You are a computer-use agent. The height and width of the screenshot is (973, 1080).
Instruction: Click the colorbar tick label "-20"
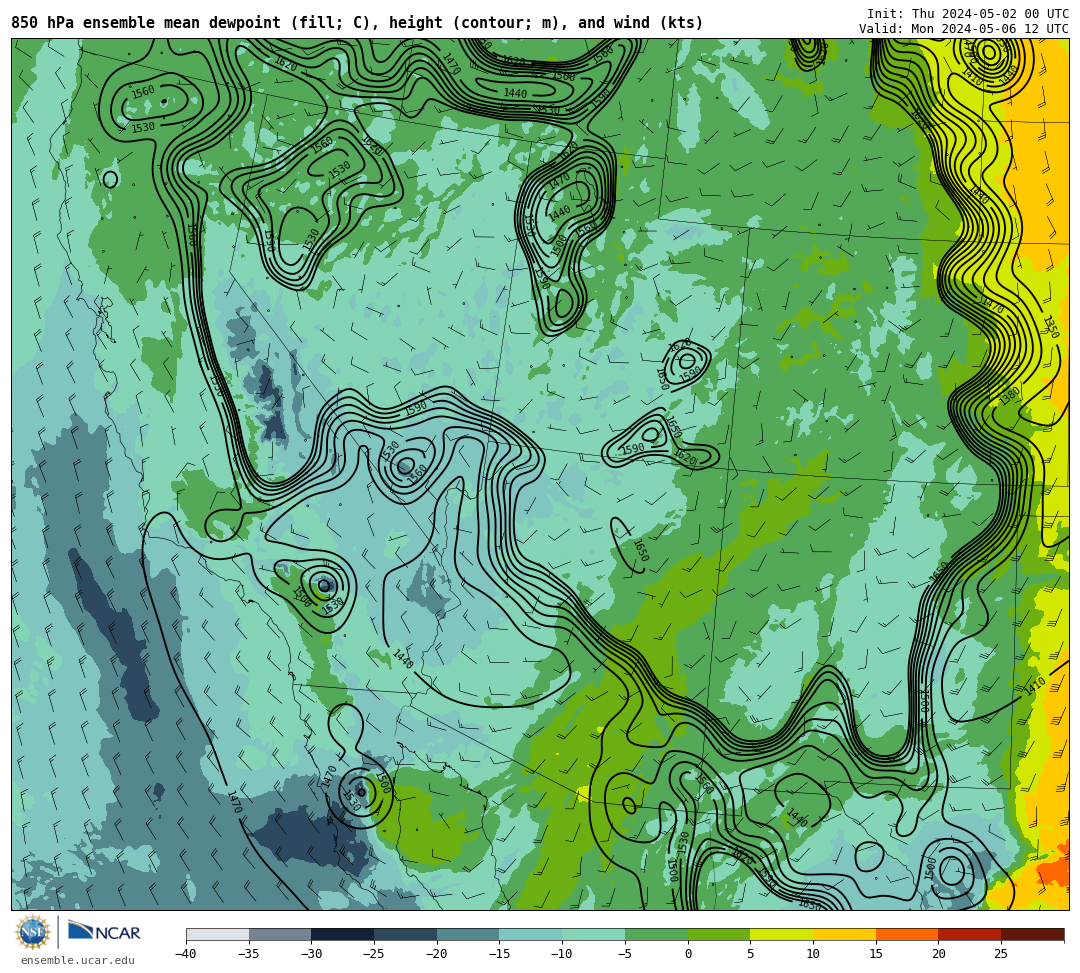coord(436,954)
